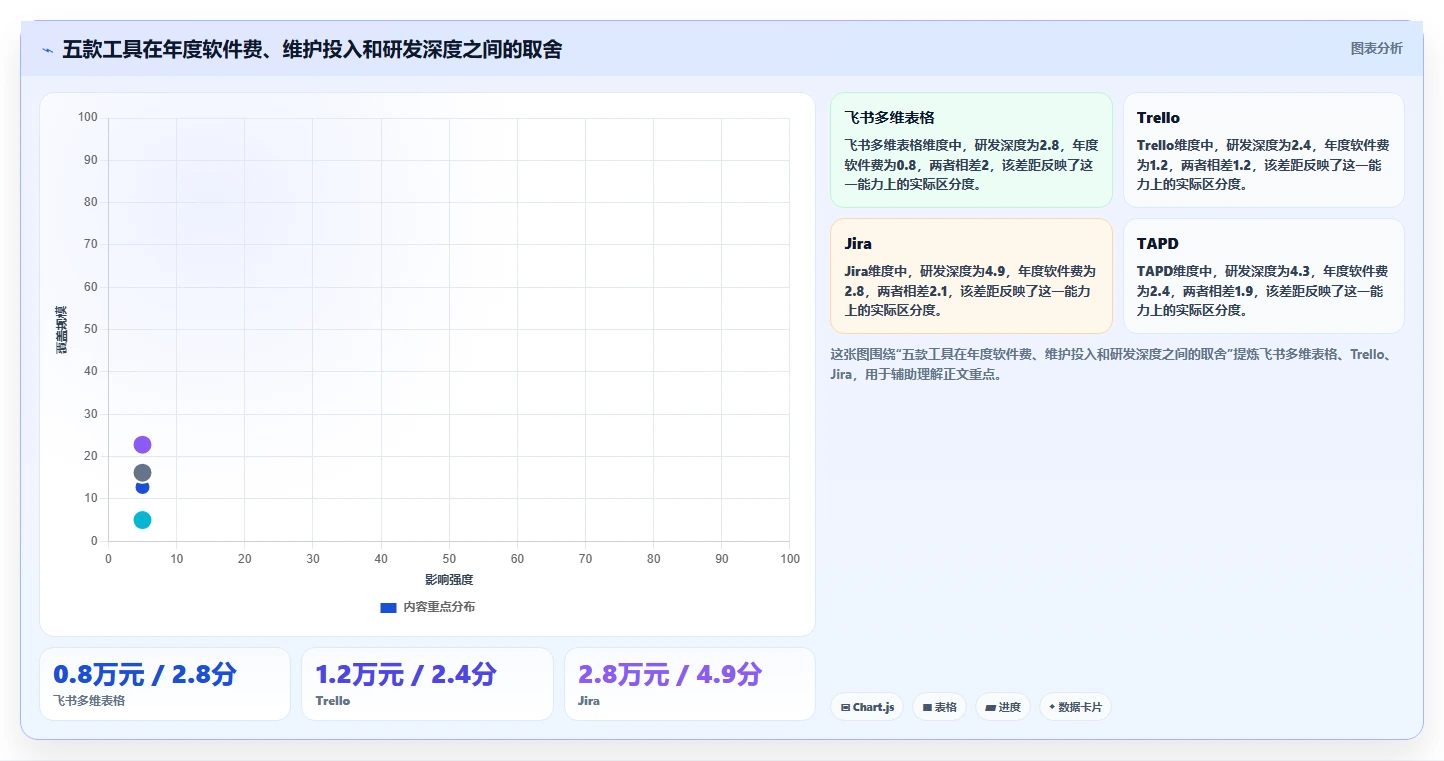Click the 1.2万元 / 2.4分 stat value
Screen dimensions: 1444x761
tap(405, 674)
